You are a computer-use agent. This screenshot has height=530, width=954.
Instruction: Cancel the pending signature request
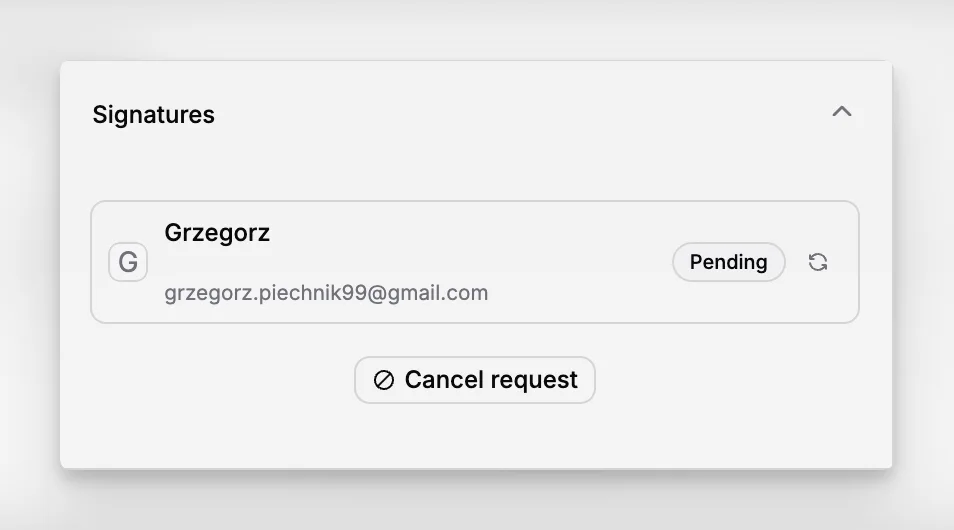[475, 380]
